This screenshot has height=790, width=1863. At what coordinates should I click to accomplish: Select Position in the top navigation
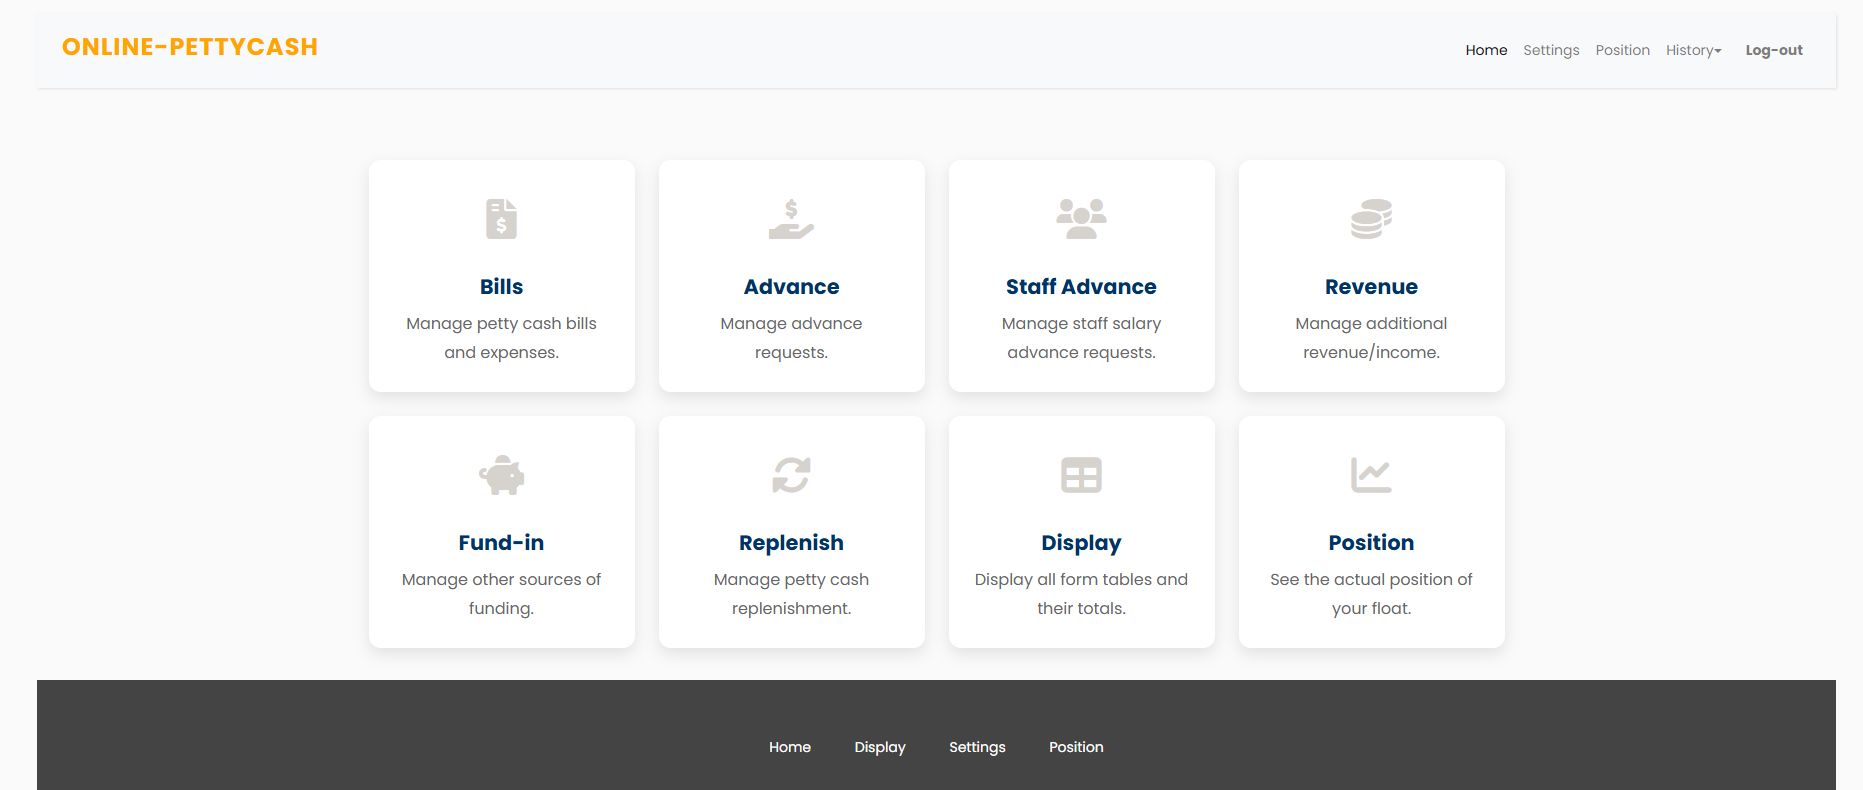pyautogui.click(x=1622, y=50)
